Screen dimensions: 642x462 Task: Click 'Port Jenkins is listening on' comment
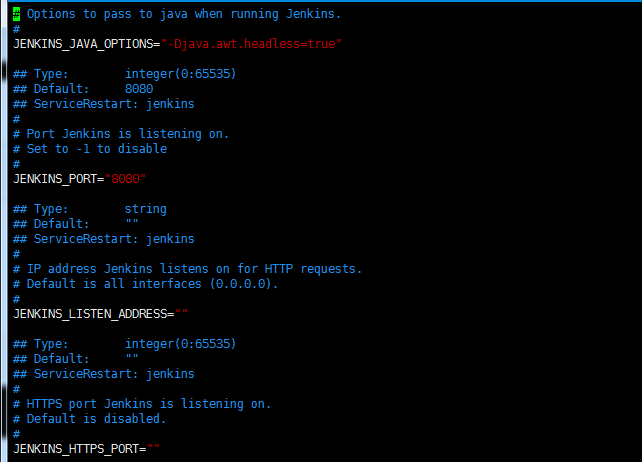pos(128,134)
